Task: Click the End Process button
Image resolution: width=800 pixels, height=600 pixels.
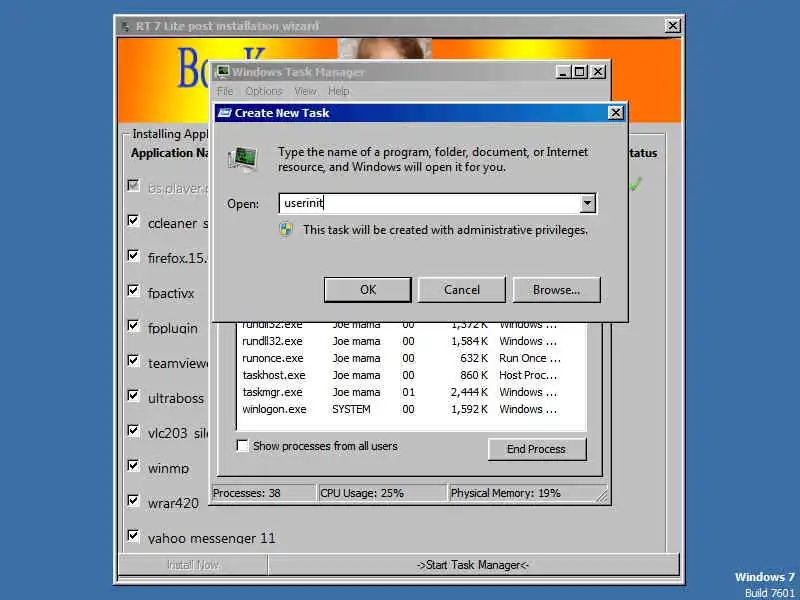Action: [537, 449]
